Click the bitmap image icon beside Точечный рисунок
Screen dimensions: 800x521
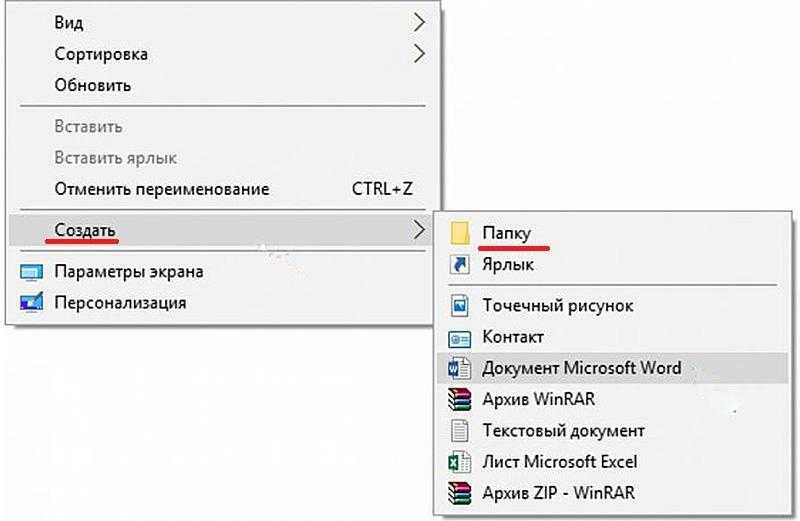pyautogui.click(x=460, y=306)
